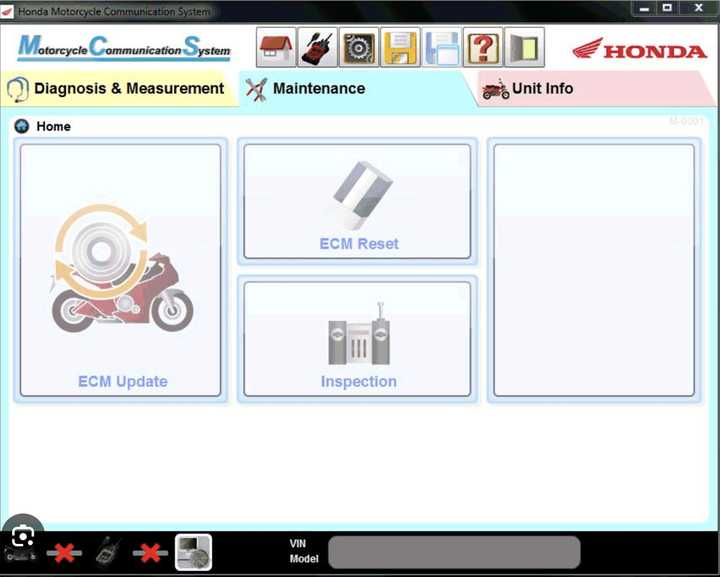The width and height of the screenshot is (720, 577).
Task: Click the M-0001 screen code text
Action: [686, 121]
